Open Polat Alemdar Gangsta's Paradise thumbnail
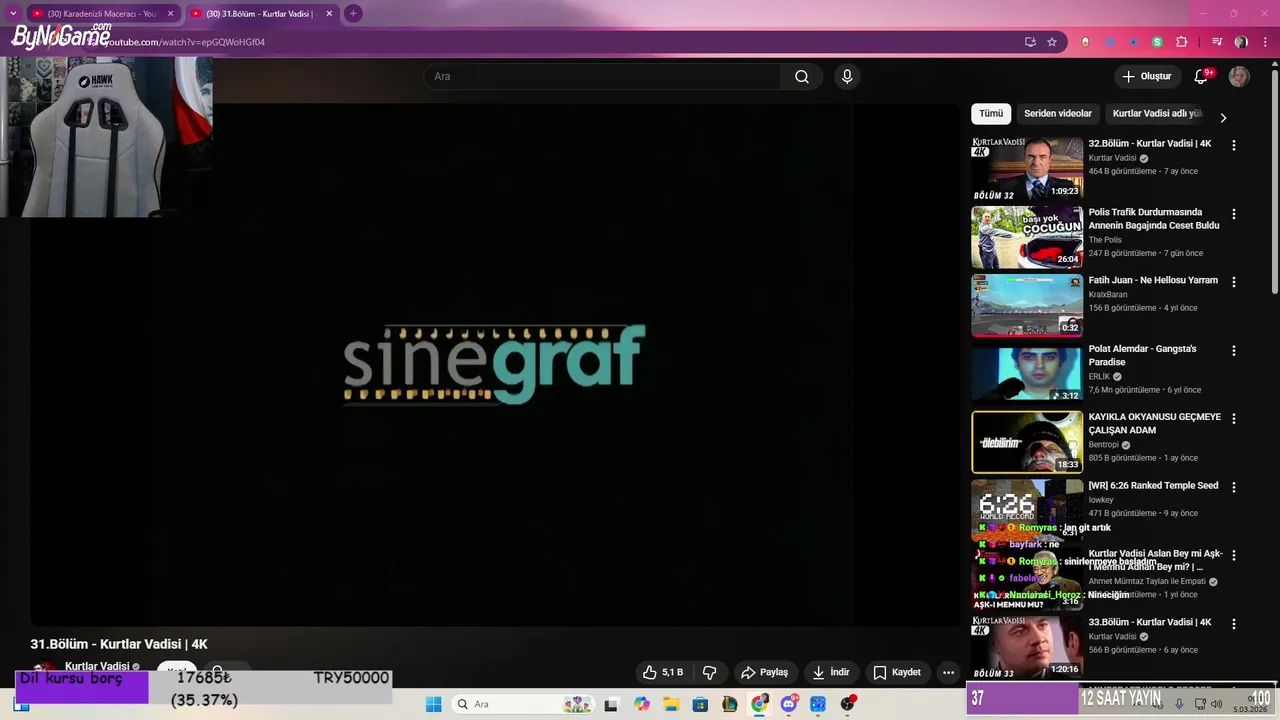Screen dimensions: 1280x720 point(1027,373)
